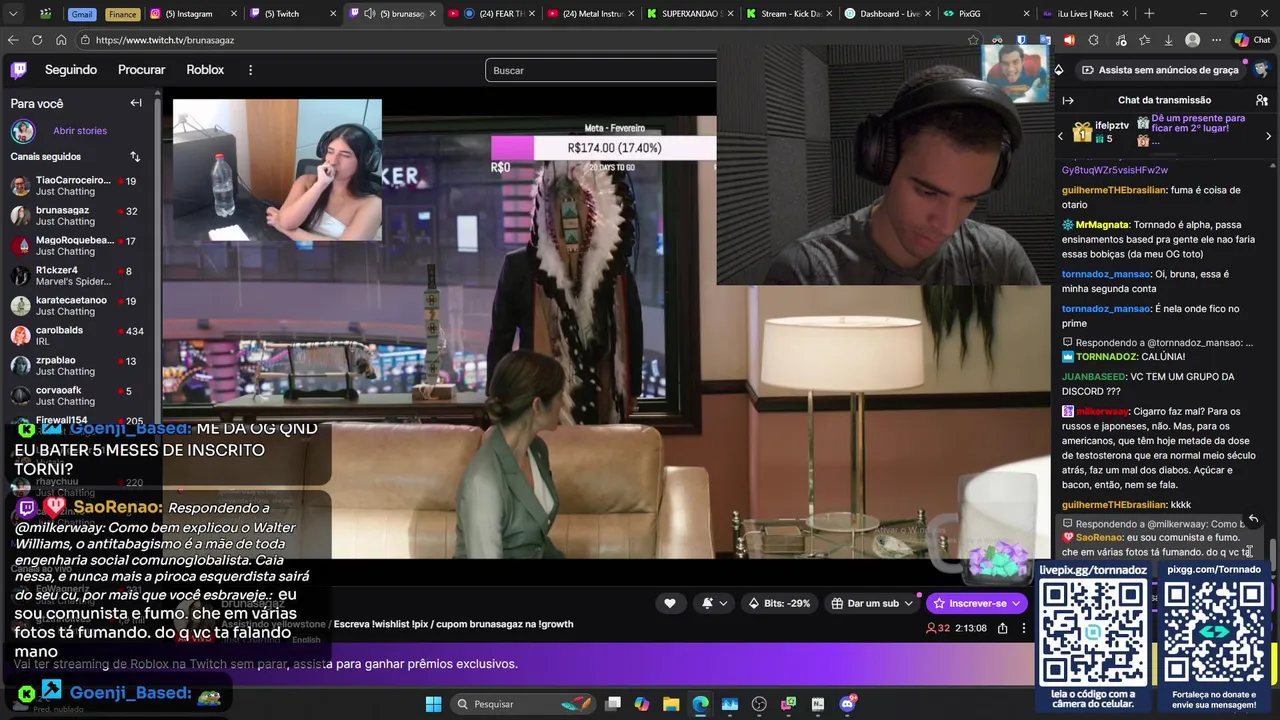Screen dimensions: 1280x720
Task: Open the browser extensions puzzle icon
Action: click(x=1093, y=40)
